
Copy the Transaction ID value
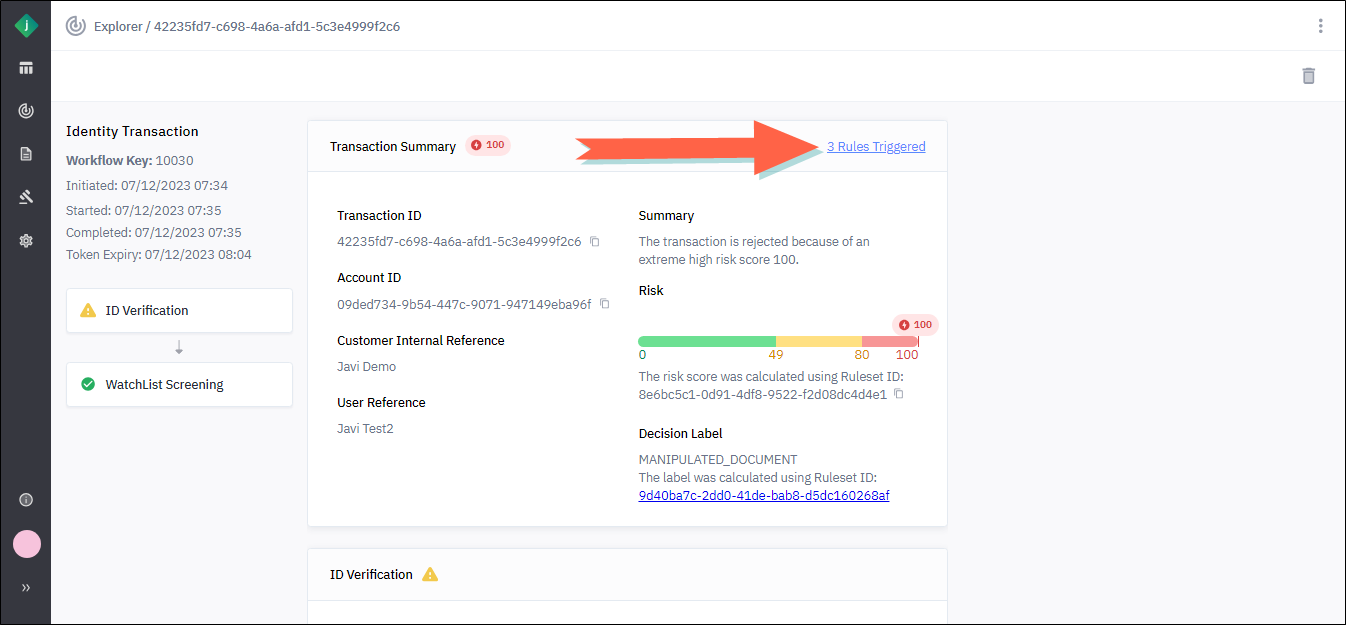[x=595, y=242]
